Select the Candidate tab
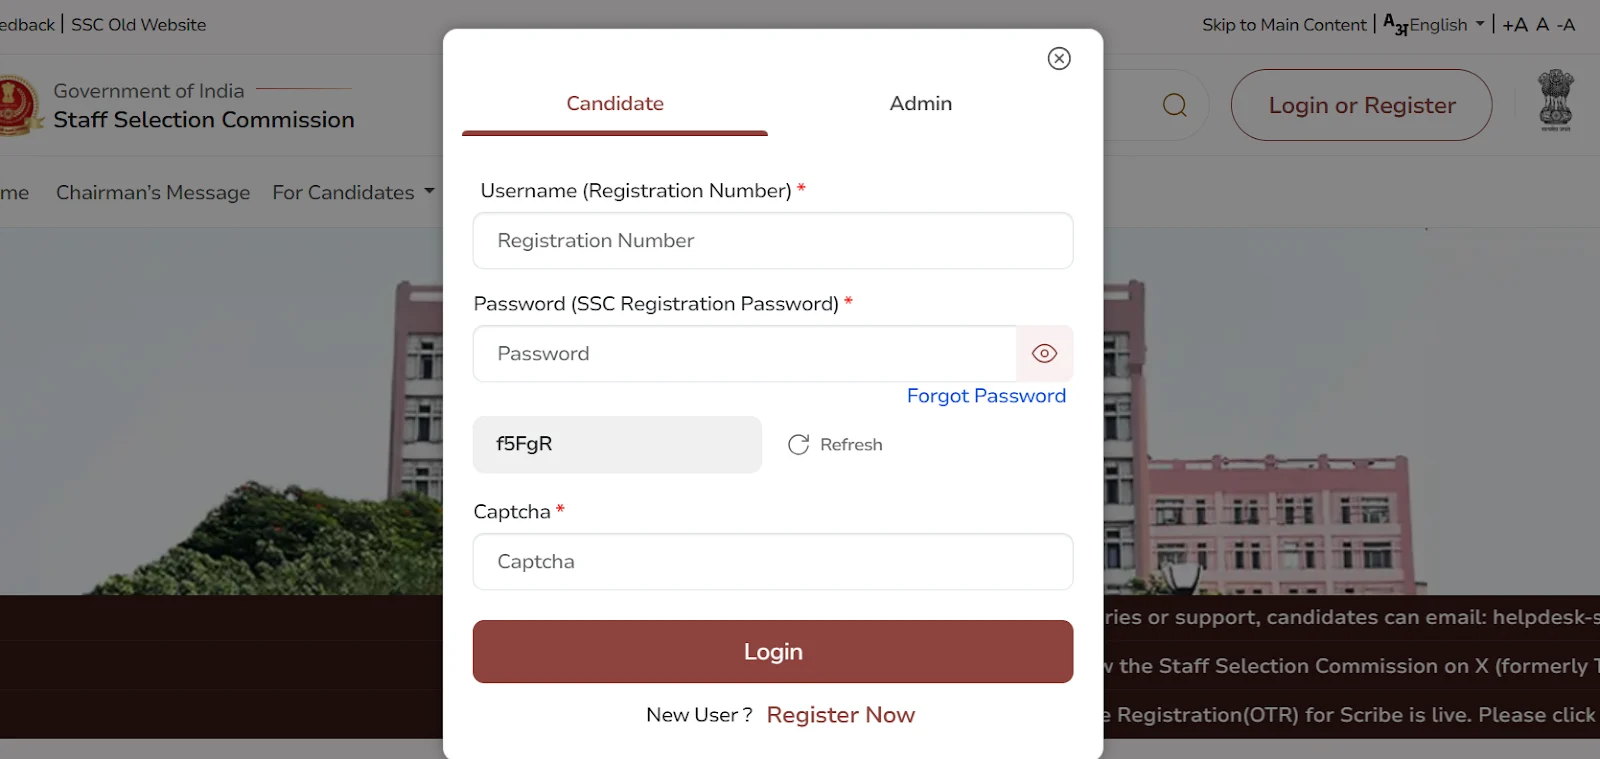The image size is (1600, 759). click(614, 104)
